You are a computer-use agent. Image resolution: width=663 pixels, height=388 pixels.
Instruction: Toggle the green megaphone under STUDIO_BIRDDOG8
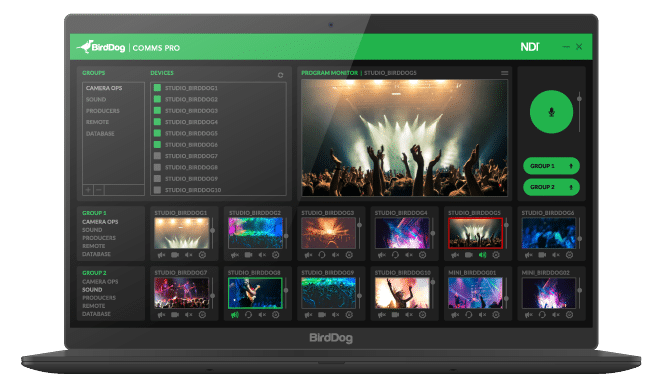[235, 315]
